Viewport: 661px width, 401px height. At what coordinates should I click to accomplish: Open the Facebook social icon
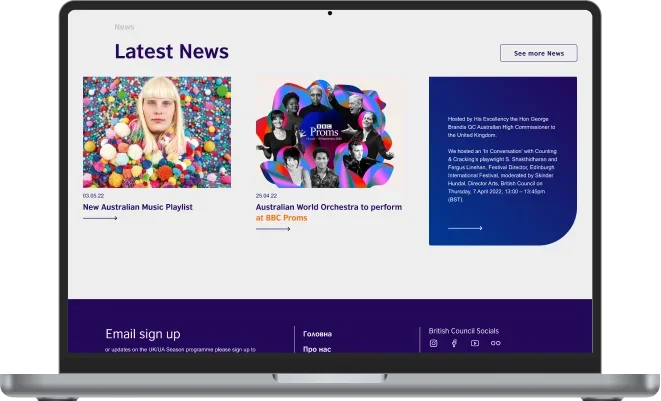click(454, 343)
